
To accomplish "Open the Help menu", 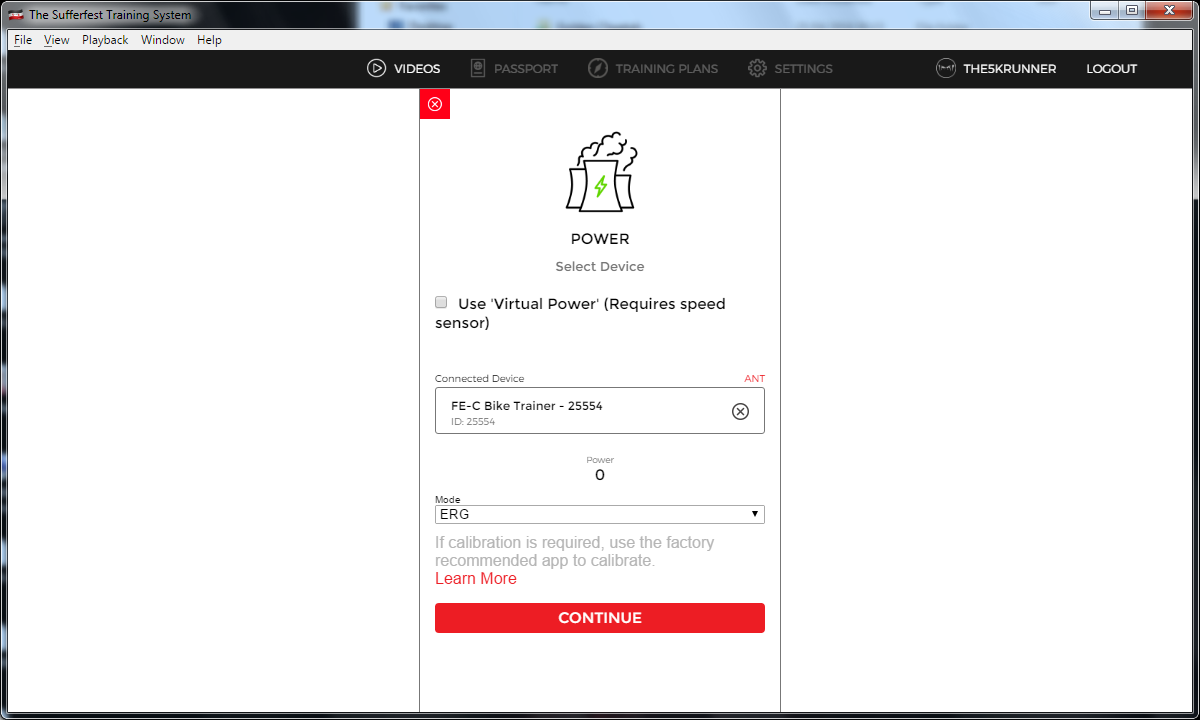I will click(x=209, y=40).
